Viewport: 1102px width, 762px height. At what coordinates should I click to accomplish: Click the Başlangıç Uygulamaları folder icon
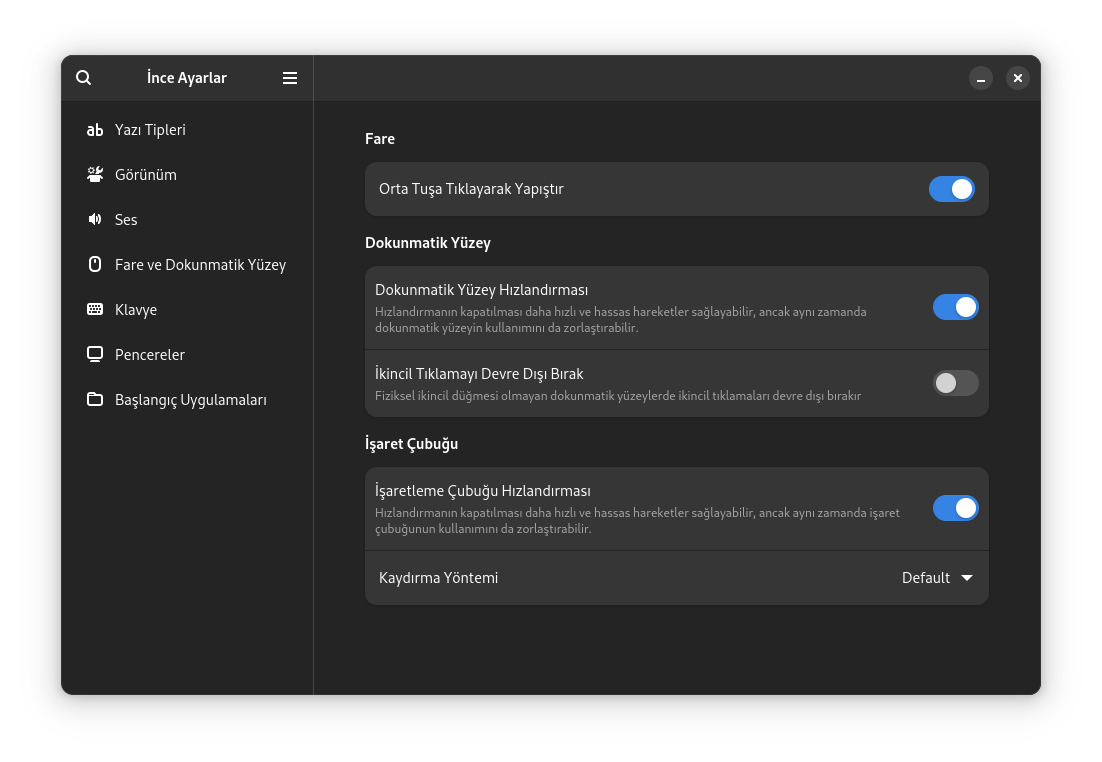(x=95, y=399)
